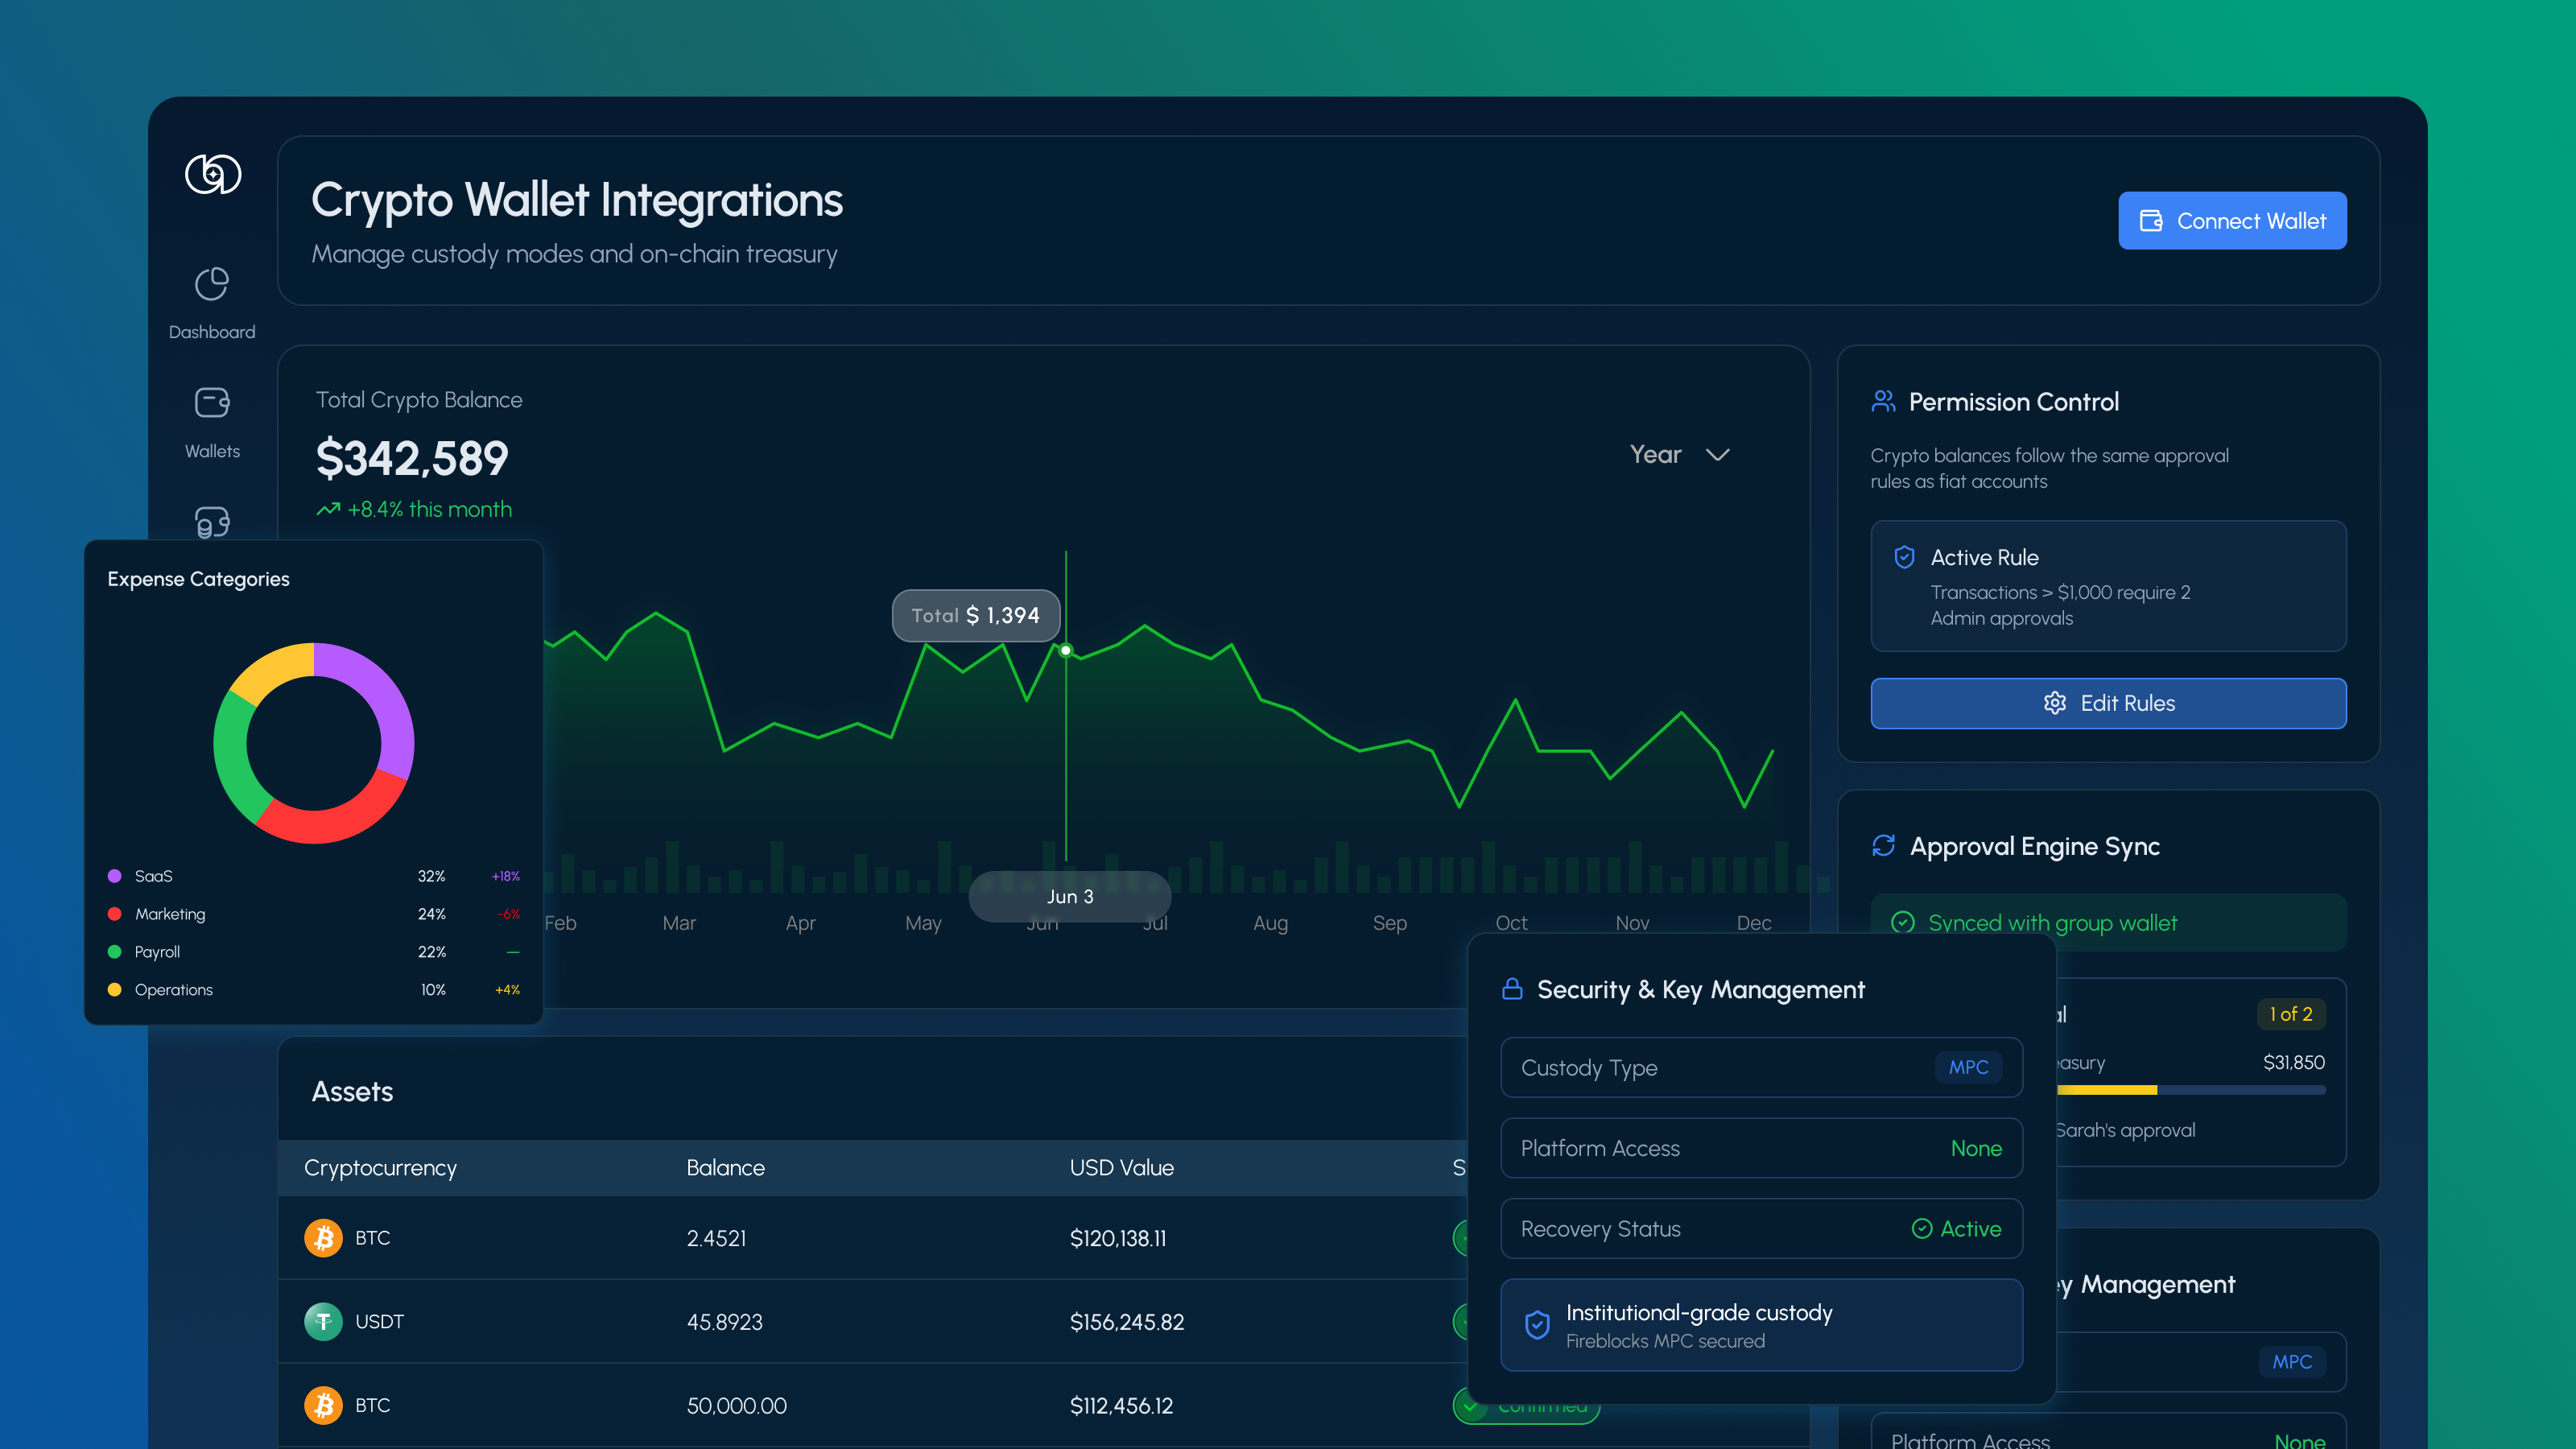
Task: Click the $120,138.11 USD value cell
Action: pos(1118,1238)
